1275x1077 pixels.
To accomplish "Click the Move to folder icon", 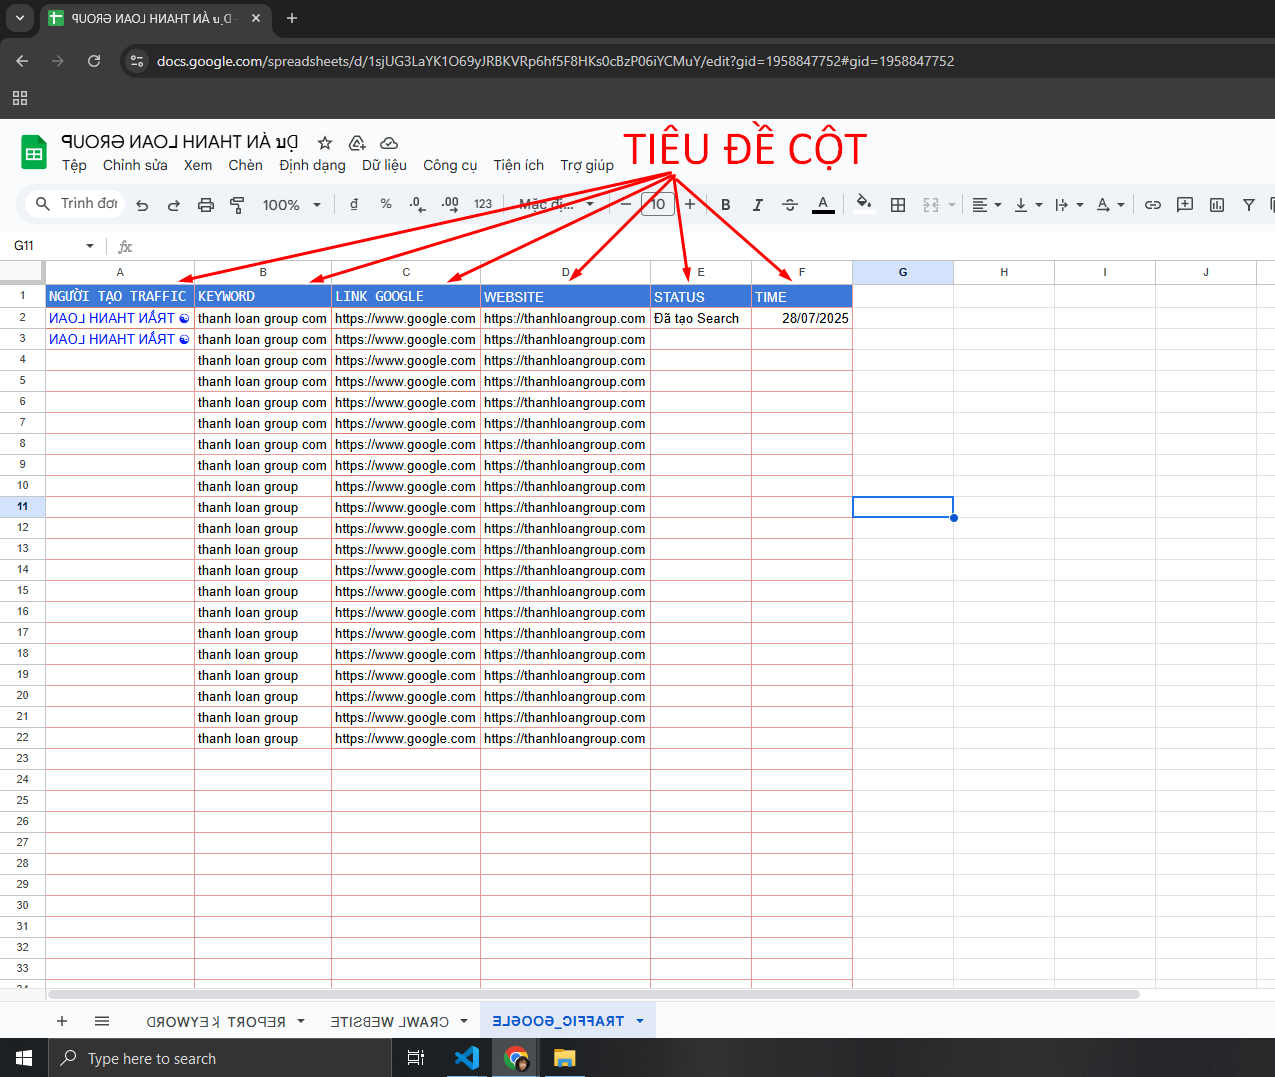I will [x=357, y=143].
